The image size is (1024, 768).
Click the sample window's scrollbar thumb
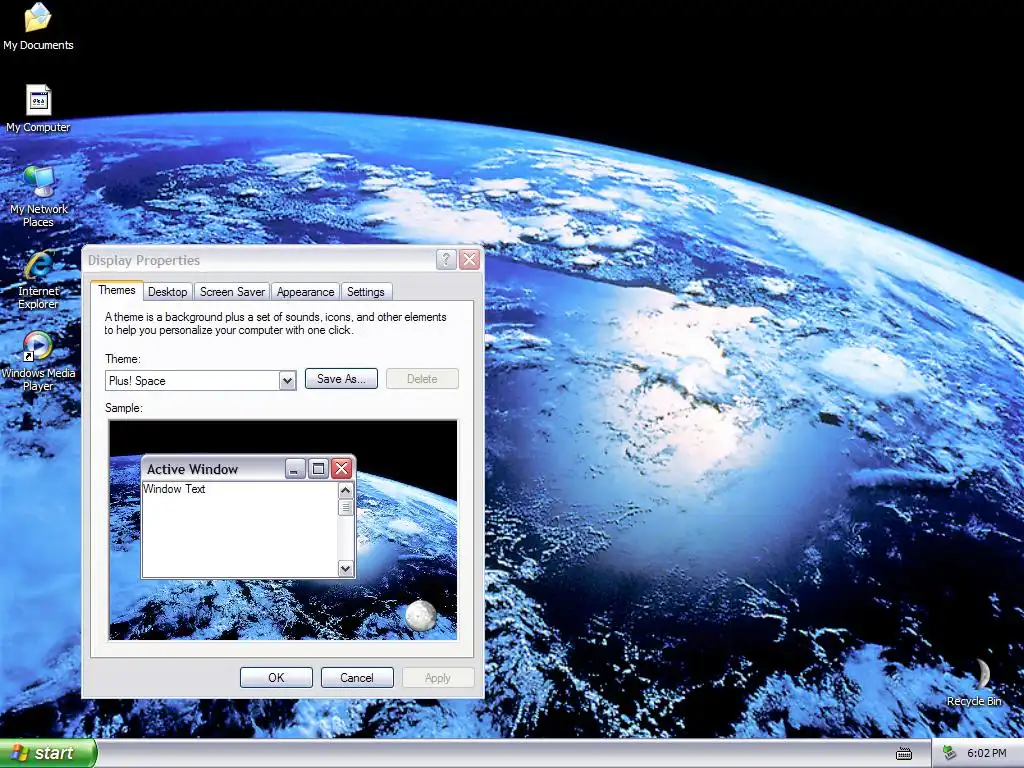345,507
